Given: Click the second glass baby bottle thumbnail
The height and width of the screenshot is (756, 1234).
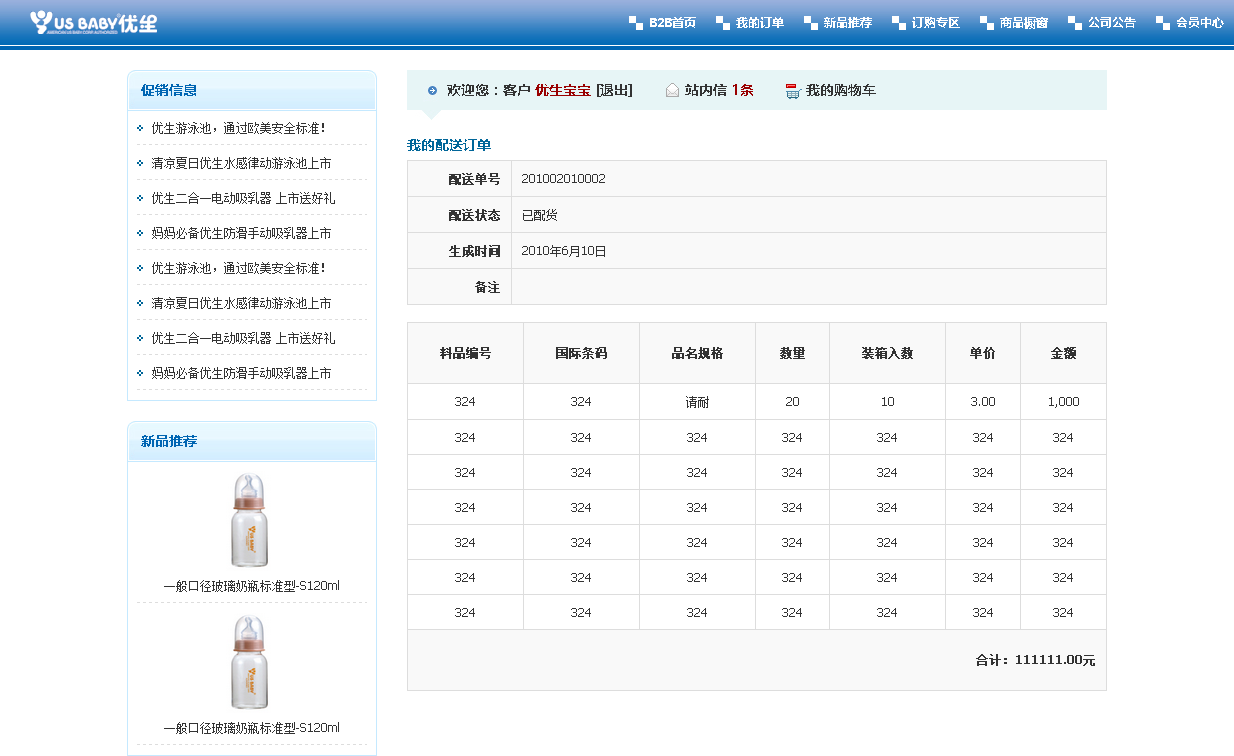Looking at the screenshot, I should [x=250, y=662].
